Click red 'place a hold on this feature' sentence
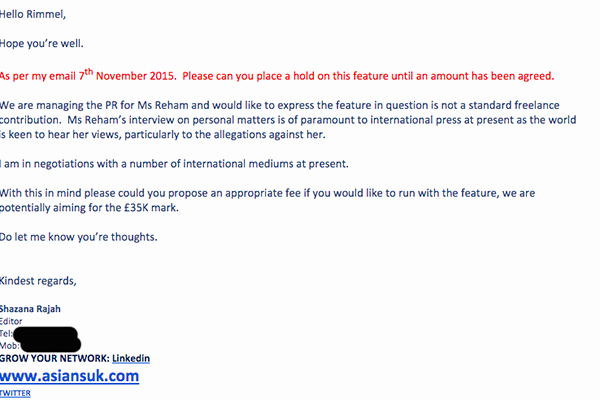This screenshot has width=600, height=400. (x=368, y=76)
